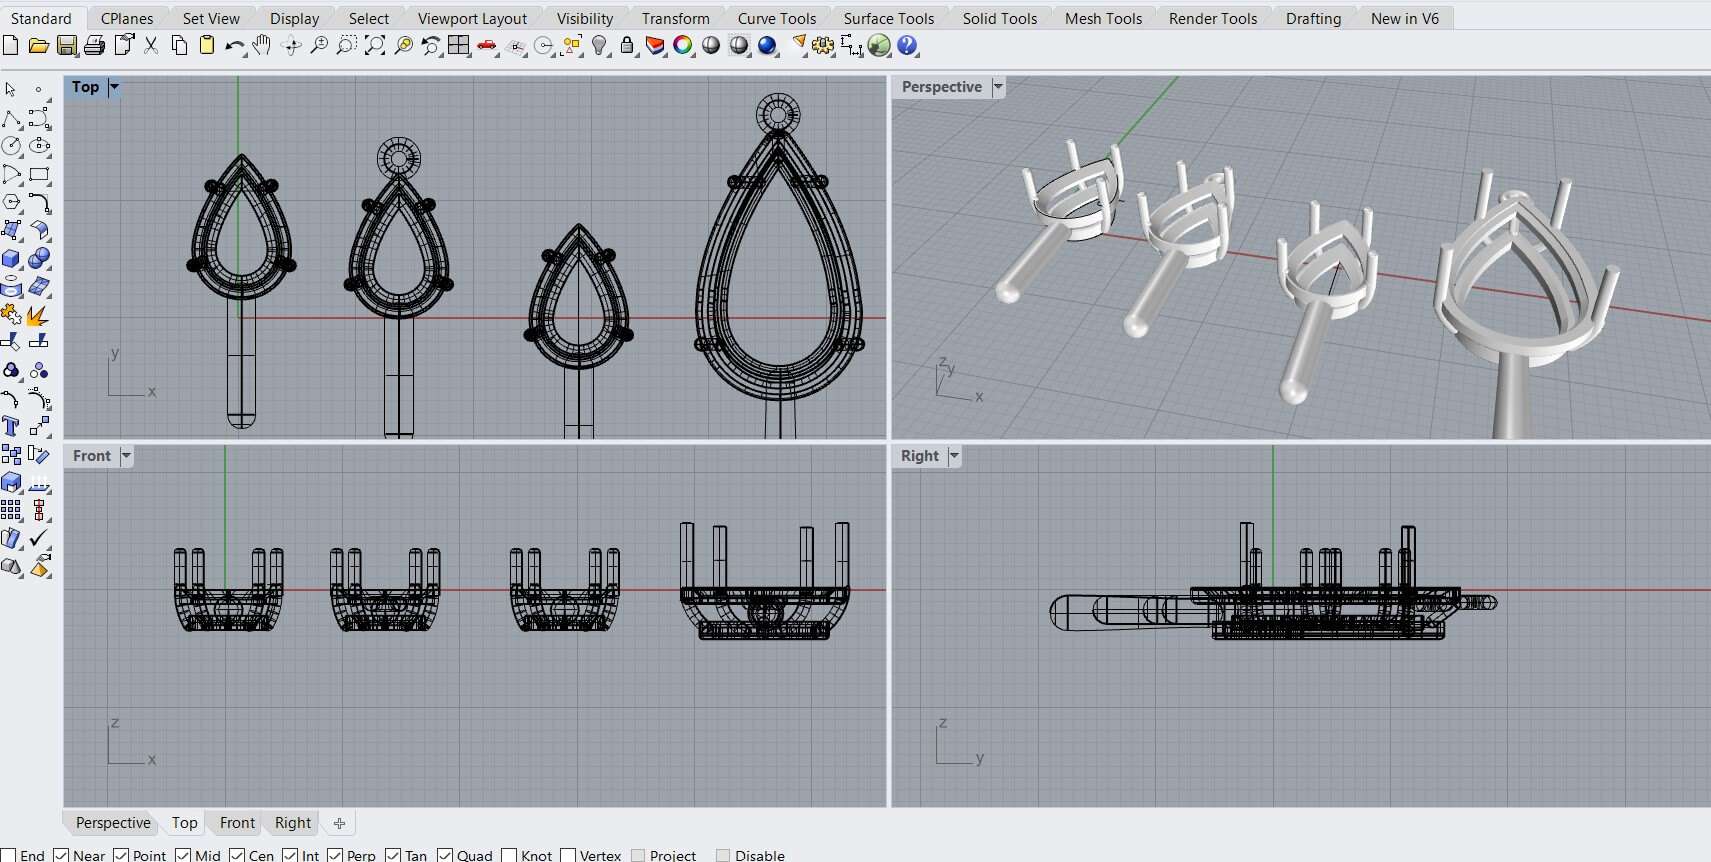Toggle the Cen osnap checkbox
Screen dimensions: 1711x862
[237, 855]
